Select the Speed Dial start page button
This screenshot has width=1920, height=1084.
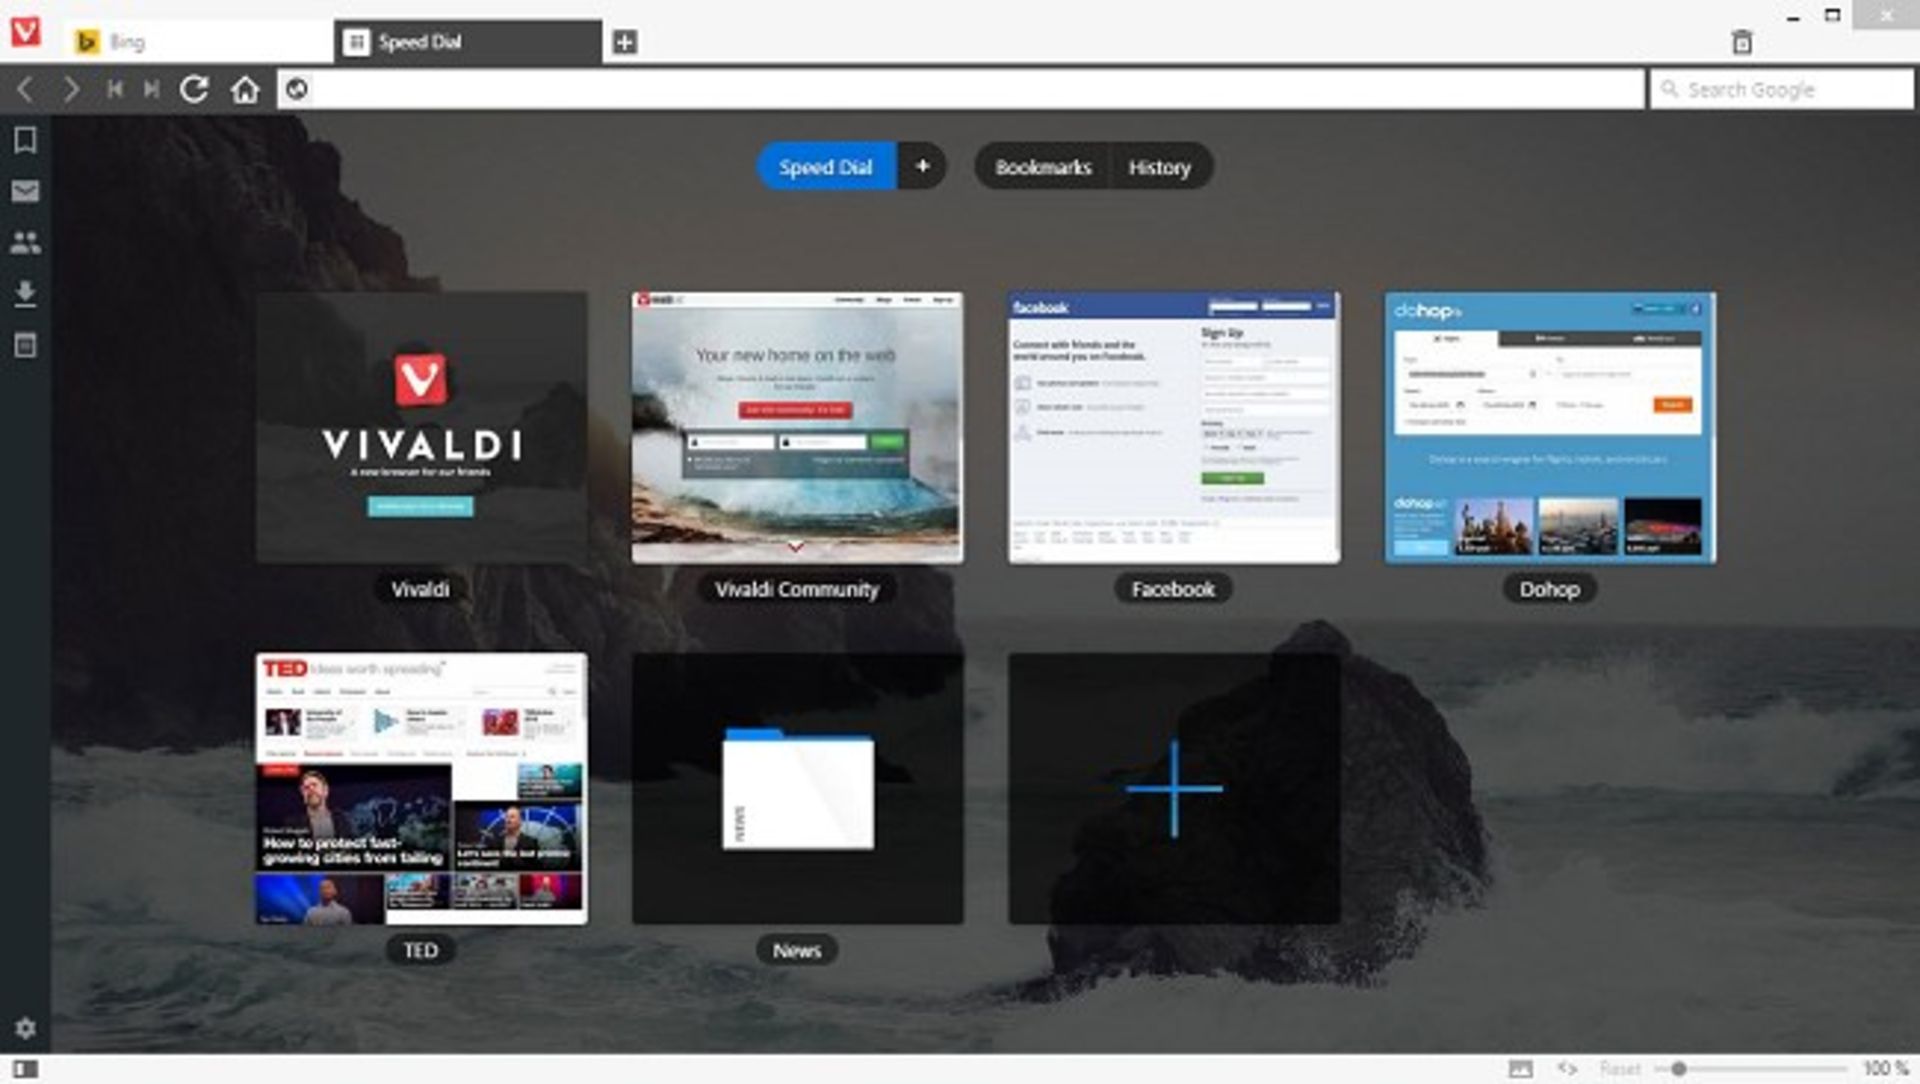pos(826,167)
